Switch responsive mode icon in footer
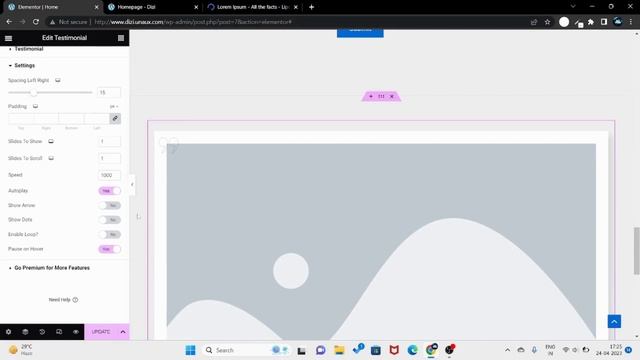This screenshot has height=360, width=640. click(59, 332)
